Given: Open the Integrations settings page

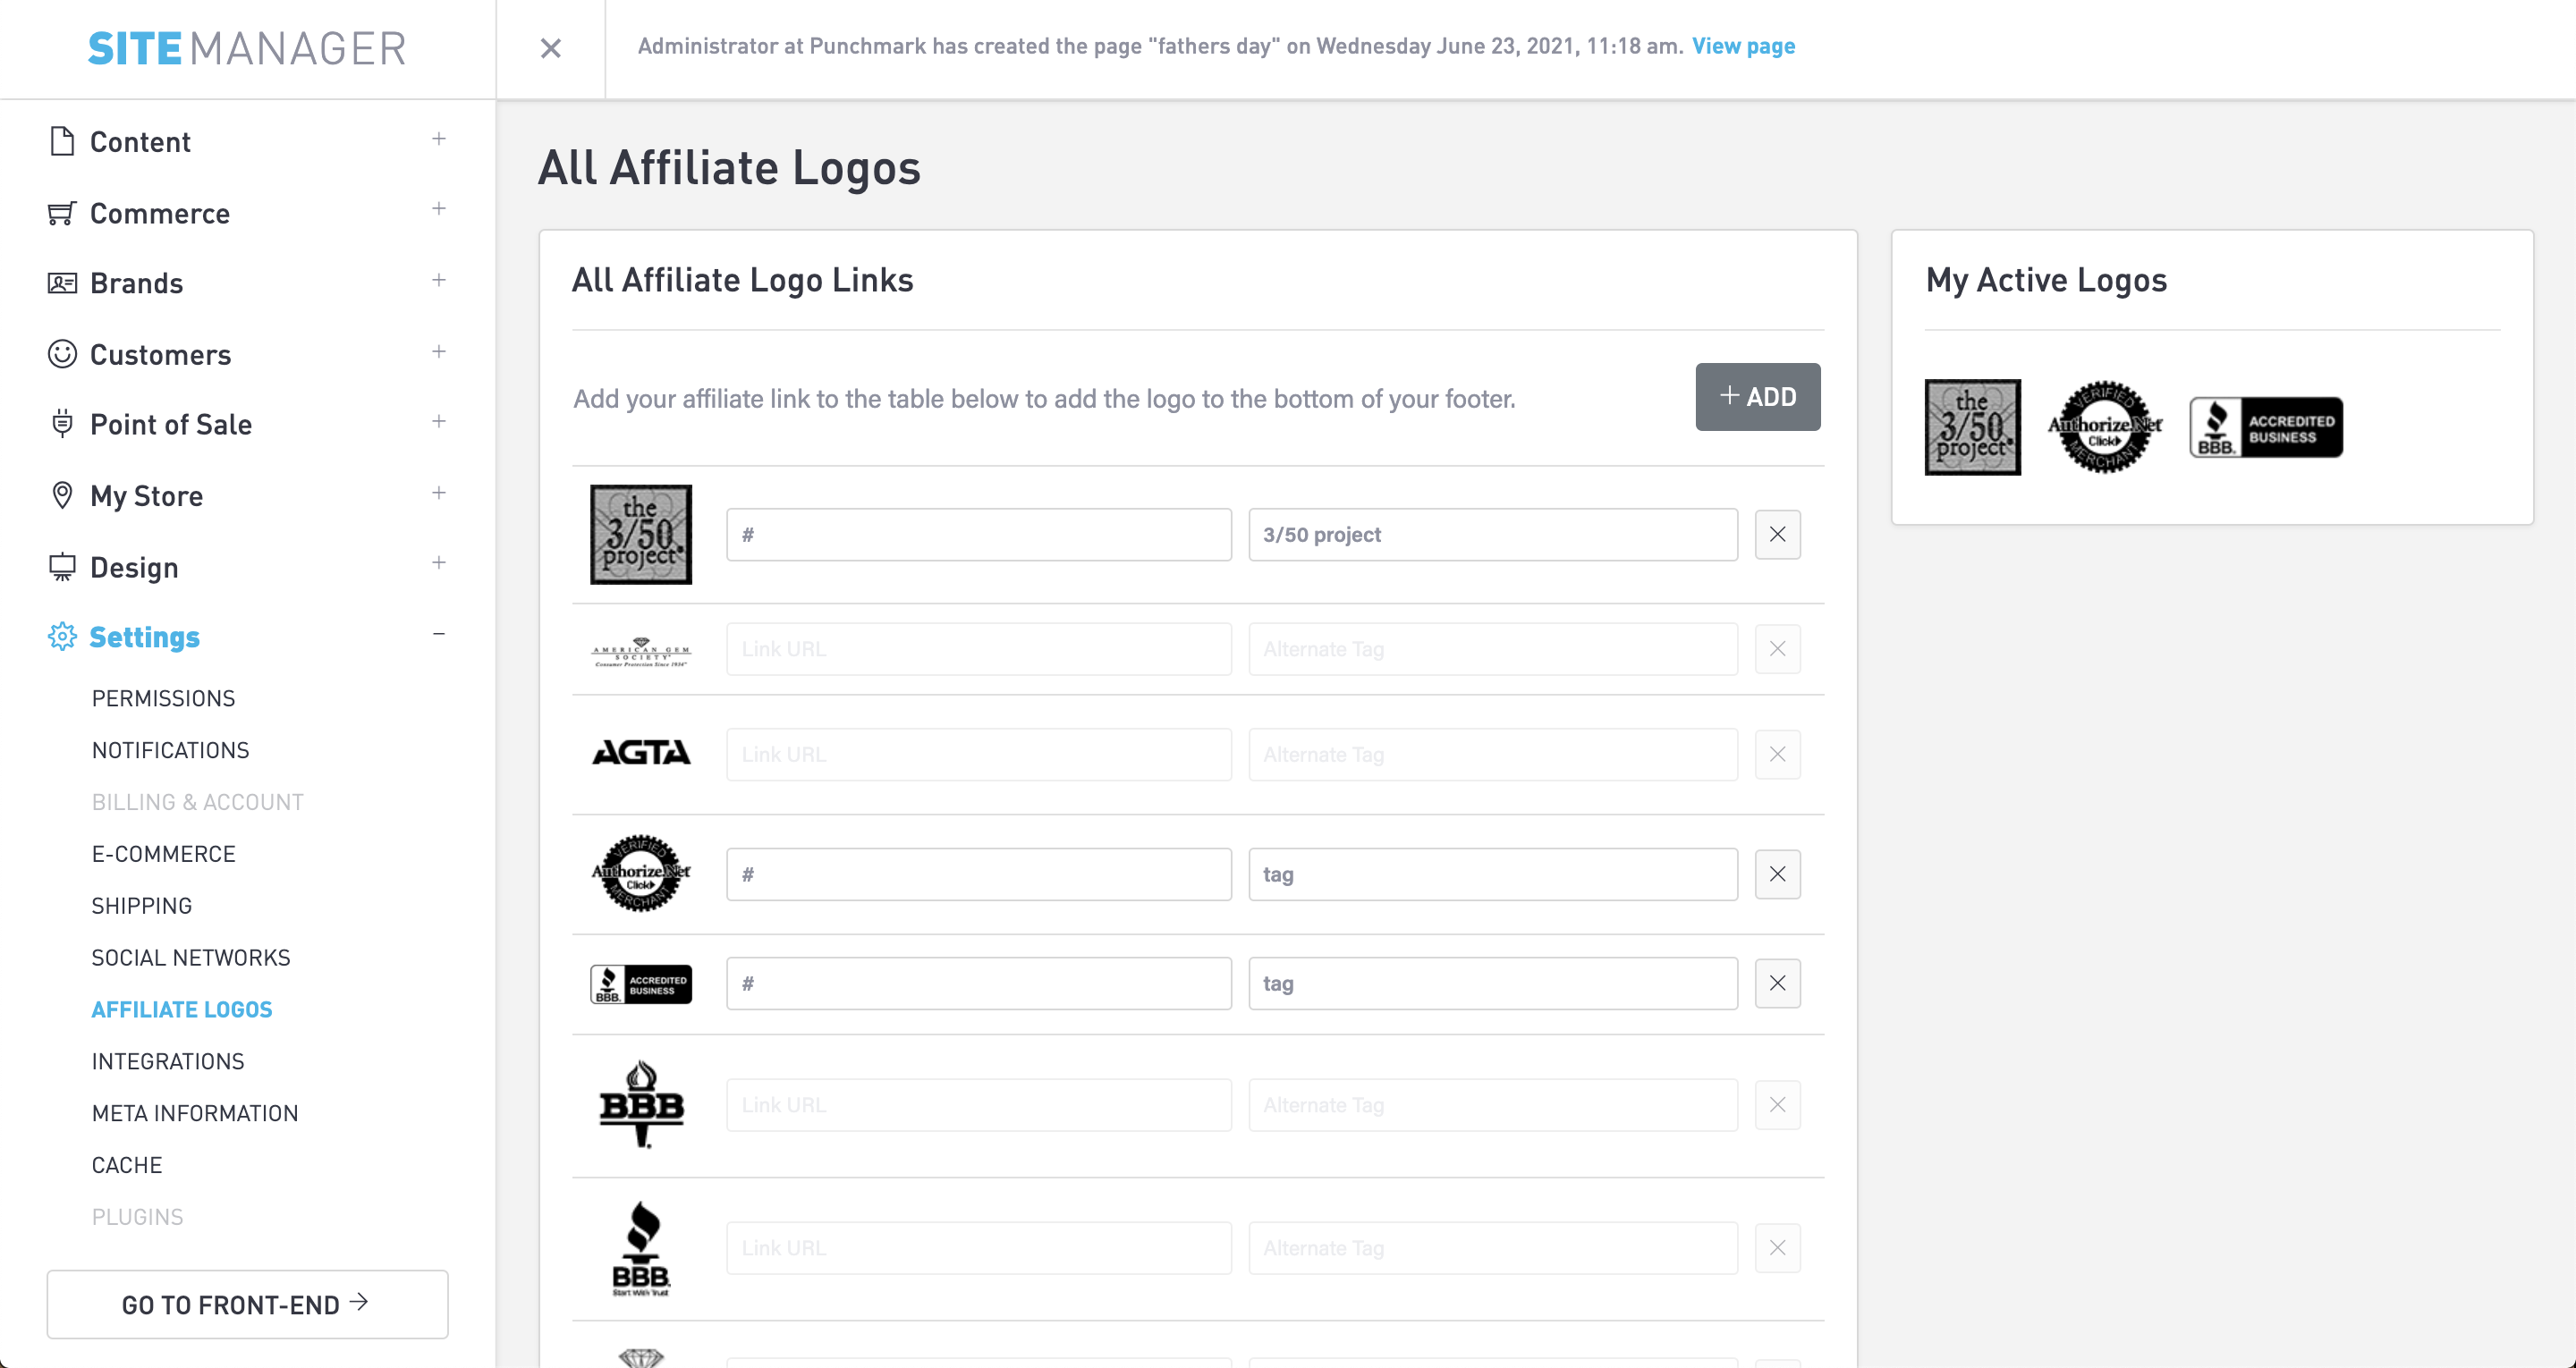Looking at the screenshot, I should (x=168, y=1061).
